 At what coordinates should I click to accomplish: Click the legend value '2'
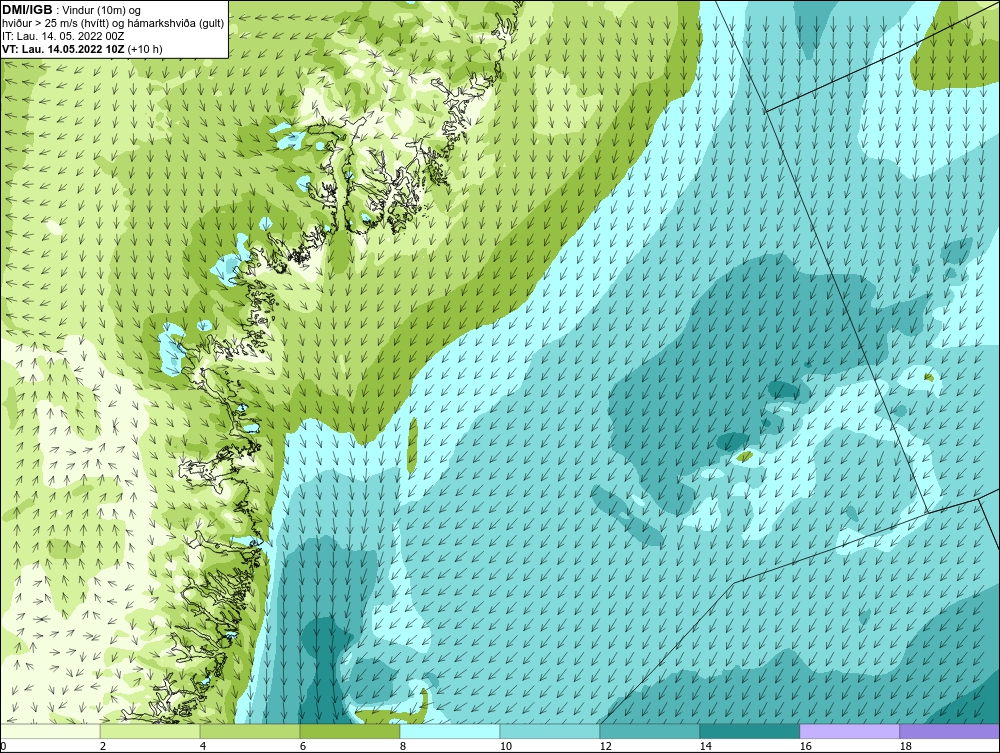tap(103, 746)
